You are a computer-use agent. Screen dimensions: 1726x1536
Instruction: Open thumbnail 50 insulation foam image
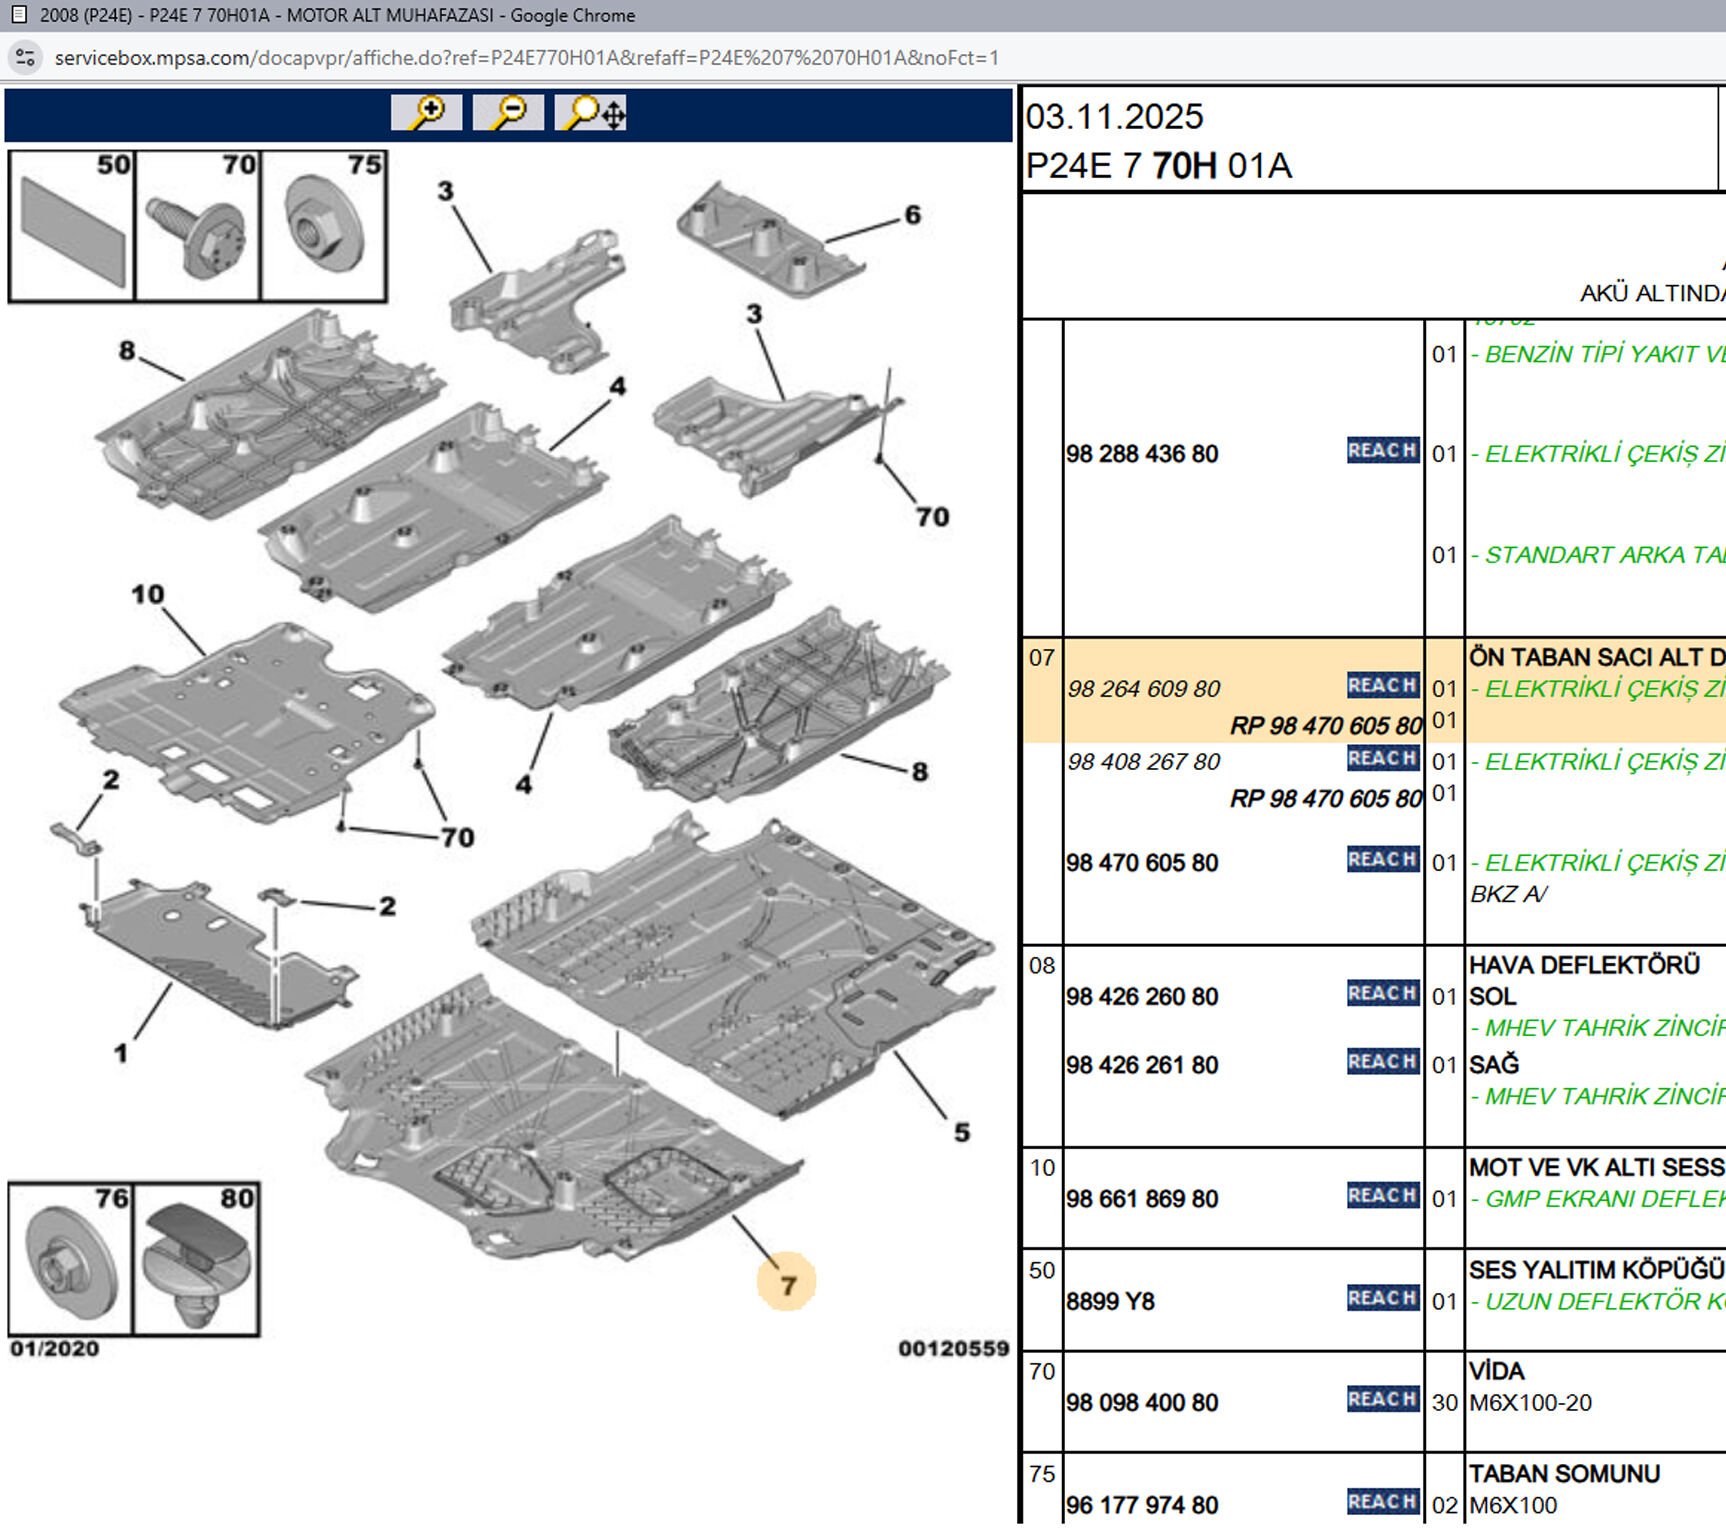[x=72, y=226]
